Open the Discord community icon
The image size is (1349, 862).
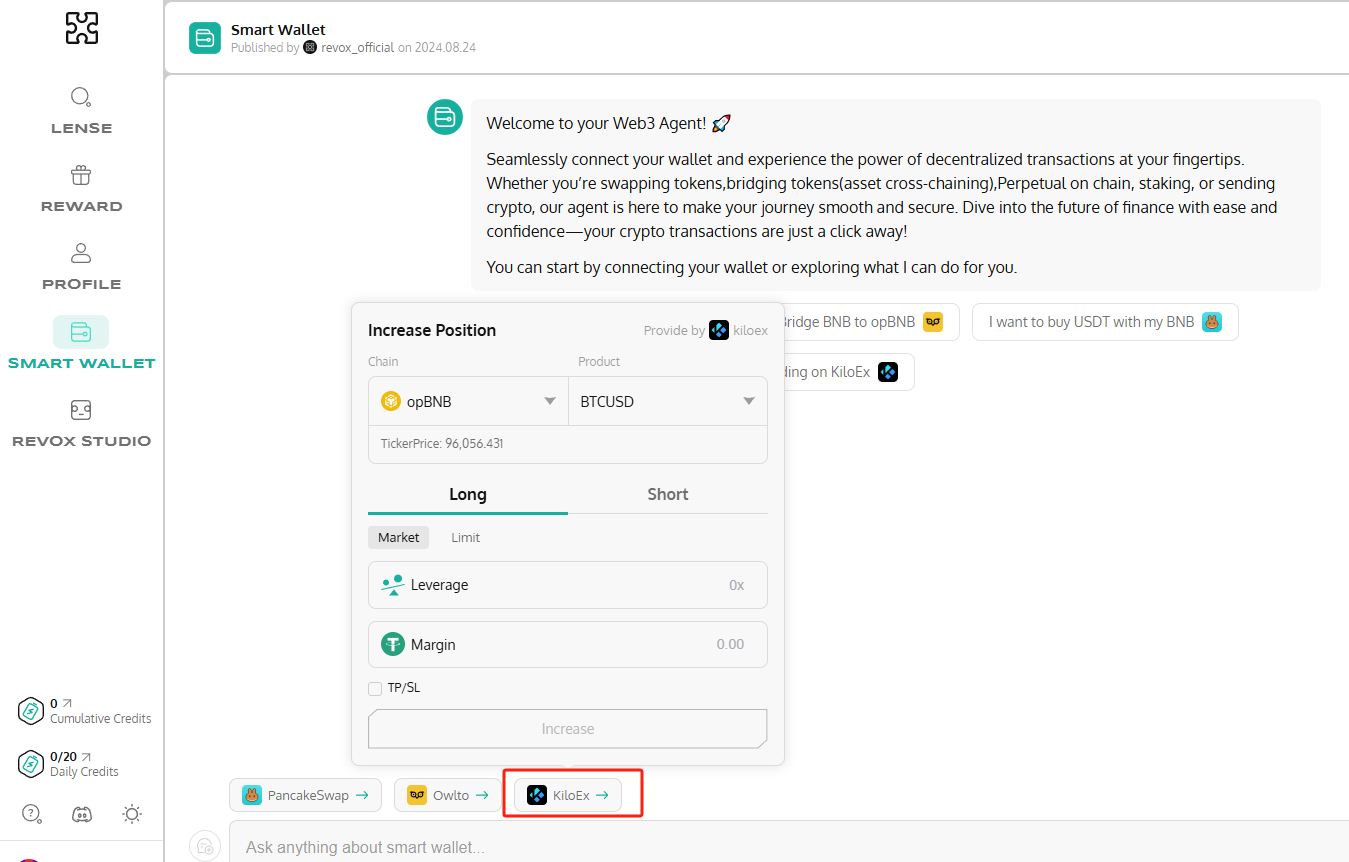click(82, 814)
